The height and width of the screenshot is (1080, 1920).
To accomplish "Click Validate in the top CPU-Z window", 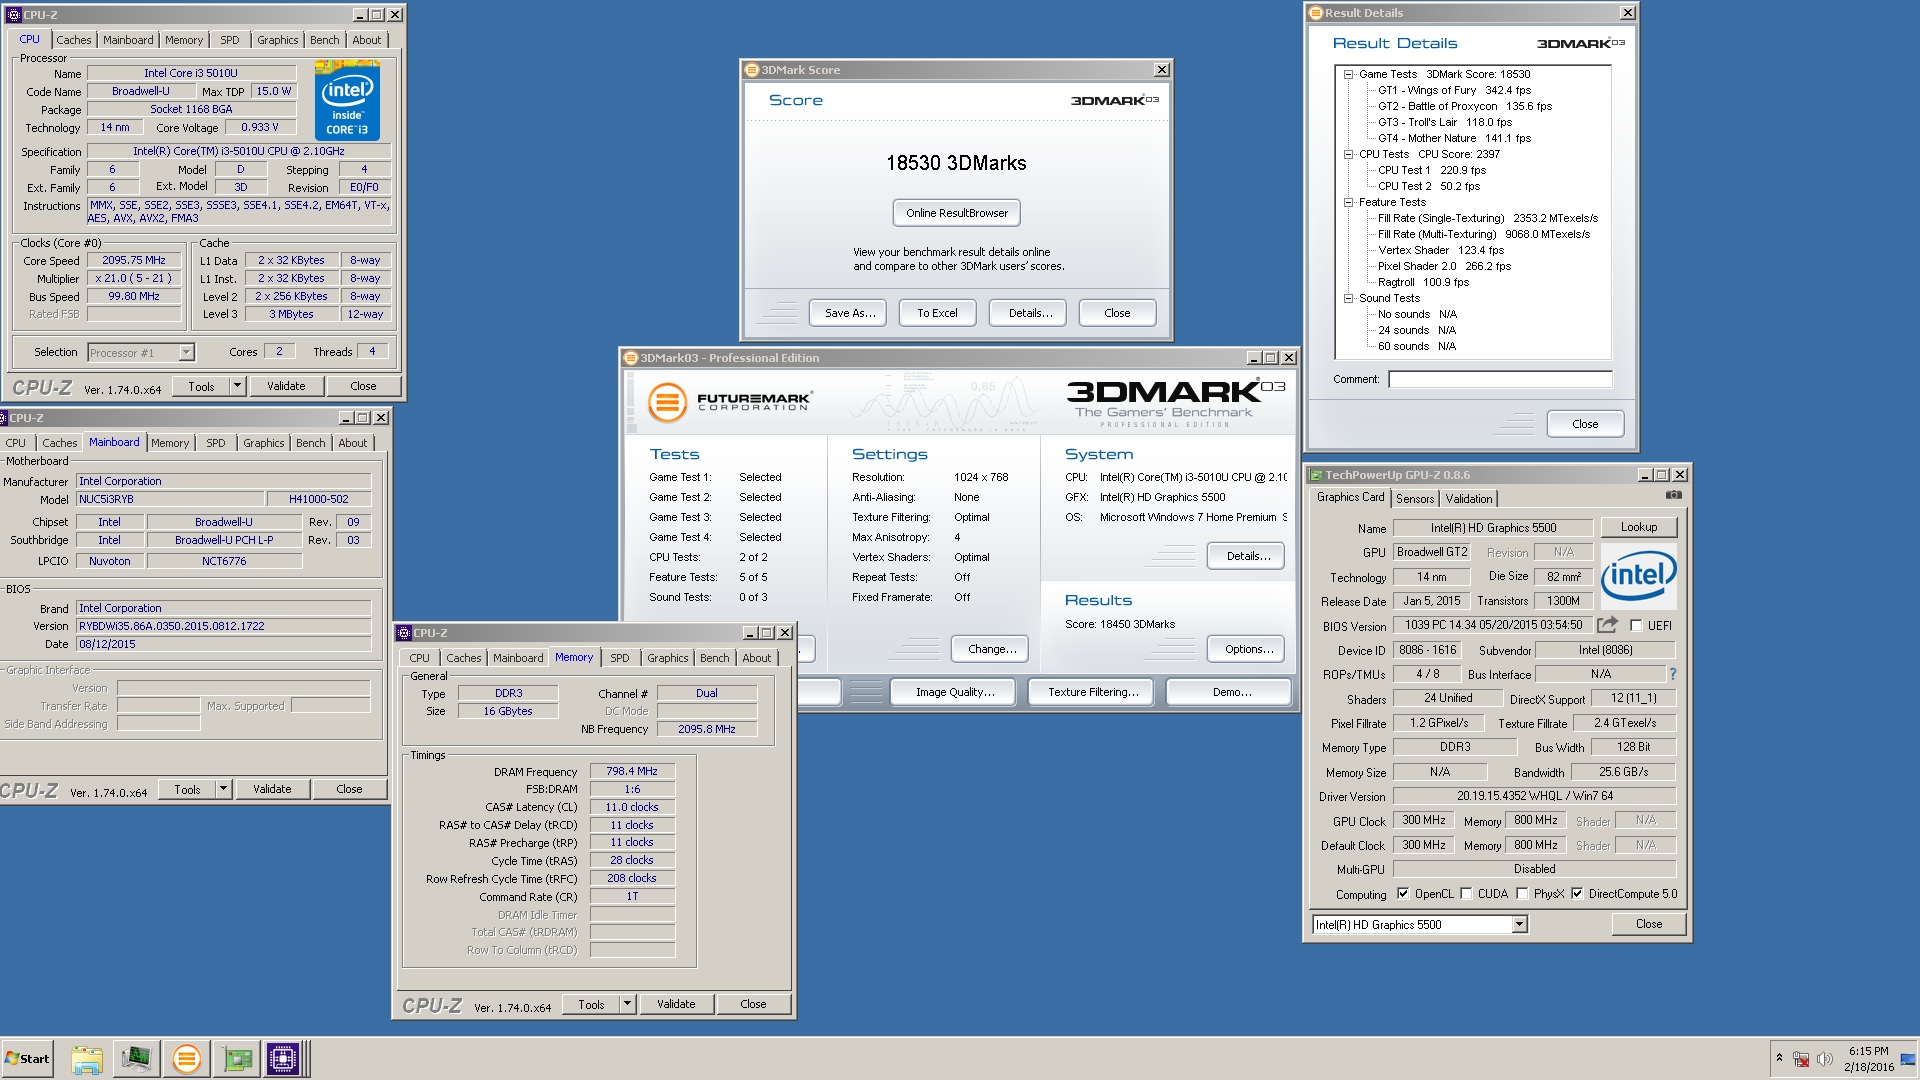I will tap(286, 386).
